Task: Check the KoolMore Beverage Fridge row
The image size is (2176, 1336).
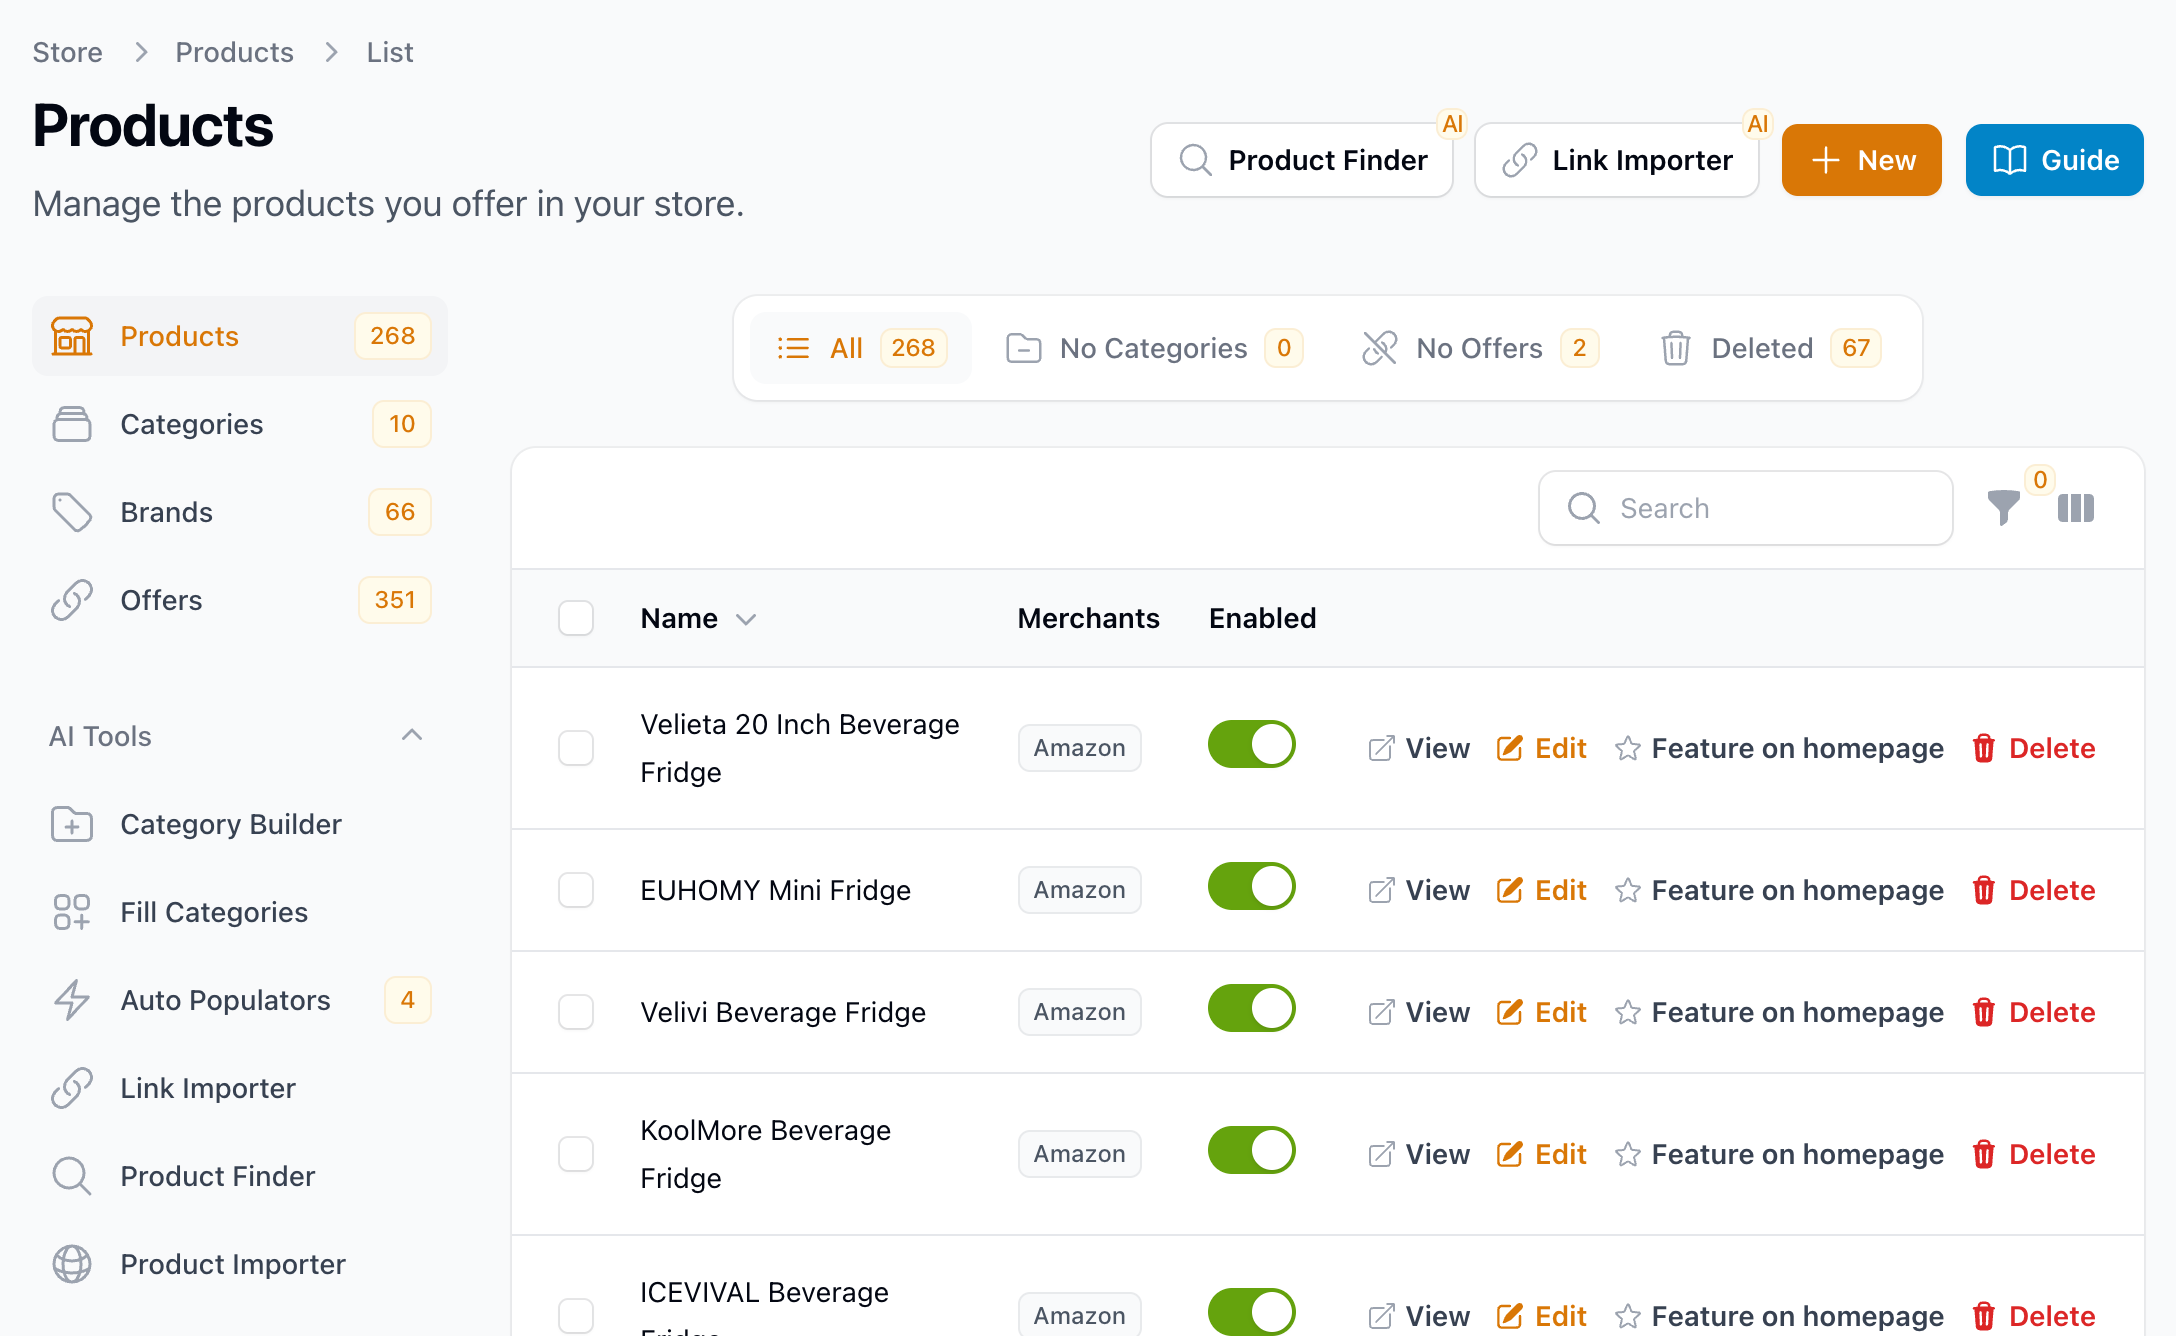Action: [x=576, y=1154]
